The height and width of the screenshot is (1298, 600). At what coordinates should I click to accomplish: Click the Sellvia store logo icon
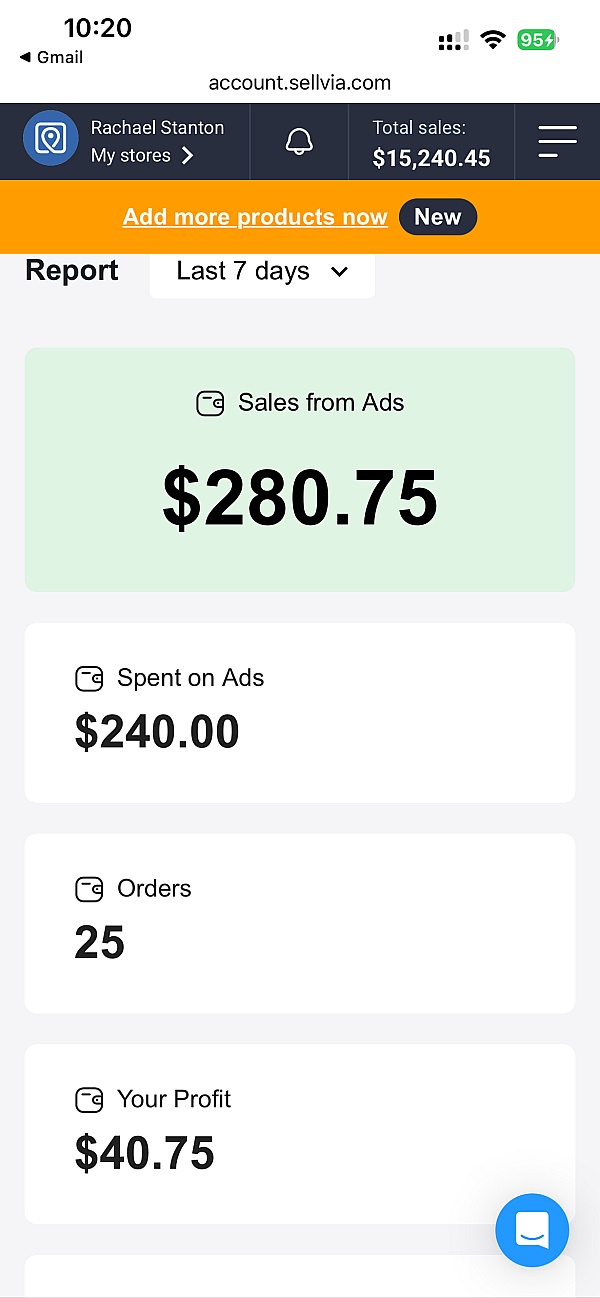coord(50,138)
